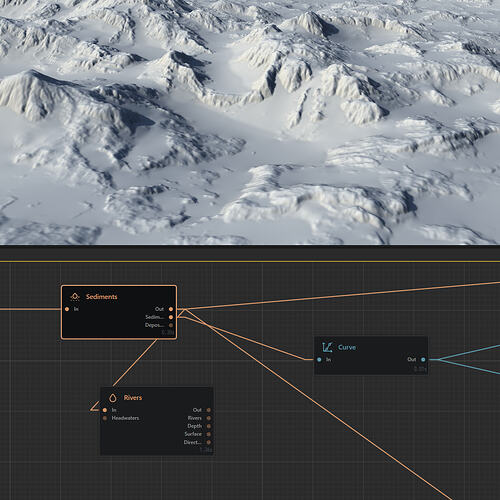Click the Direct... output port on Rivers
The height and width of the screenshot is (500, 500).
click(x=209, y=442)
